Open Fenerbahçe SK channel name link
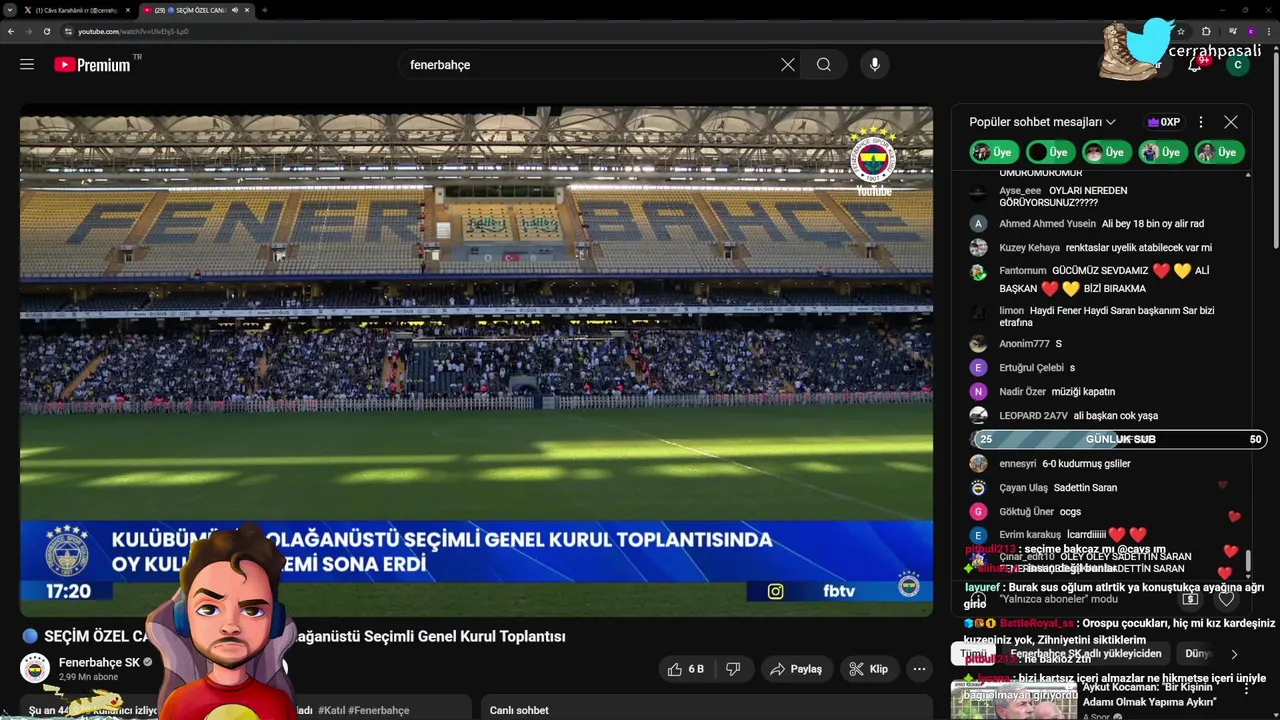 coord(99,662)
